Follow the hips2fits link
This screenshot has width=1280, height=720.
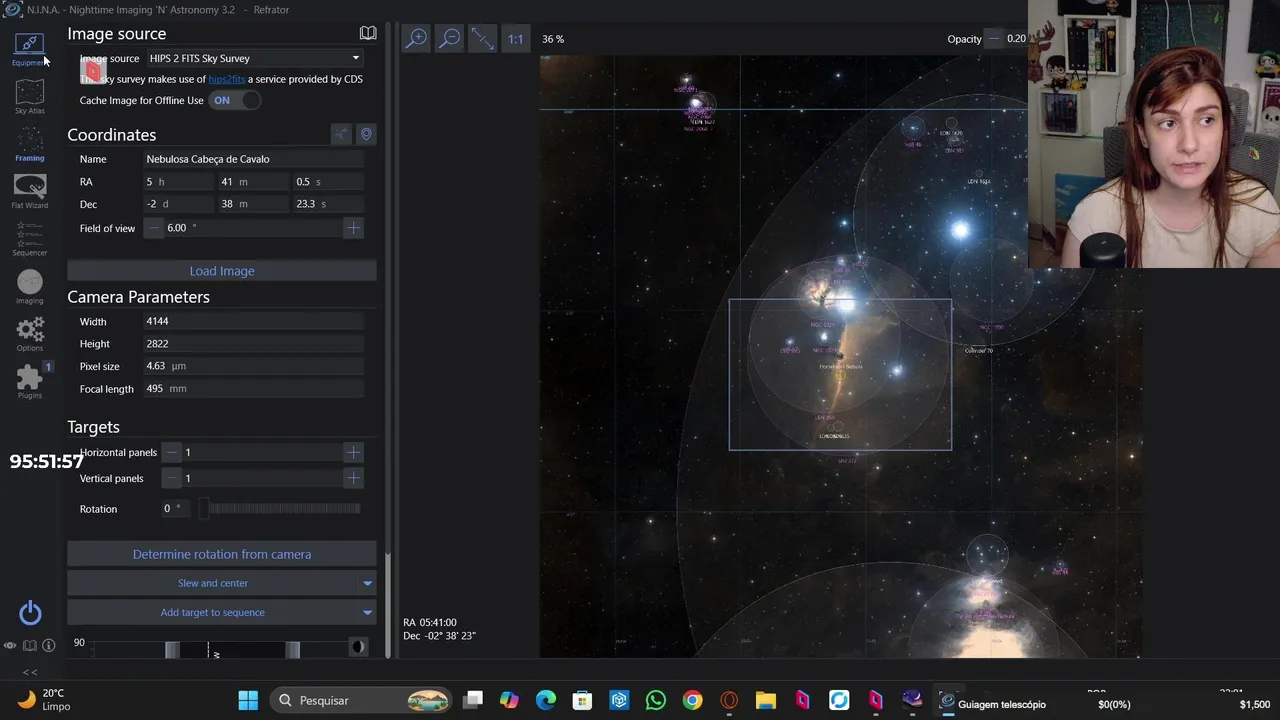pyautogui.click(x=227, y=79)
